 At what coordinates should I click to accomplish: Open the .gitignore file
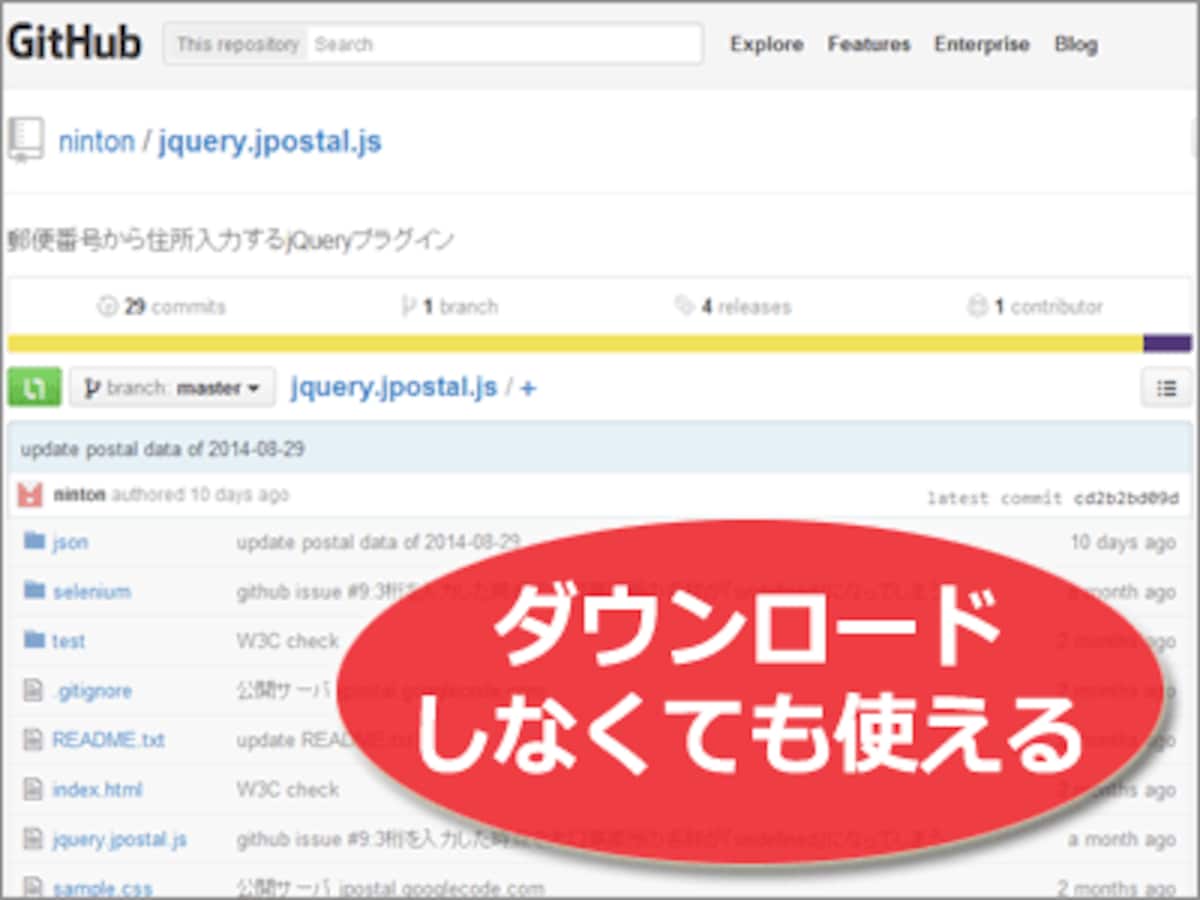[92, 691]
